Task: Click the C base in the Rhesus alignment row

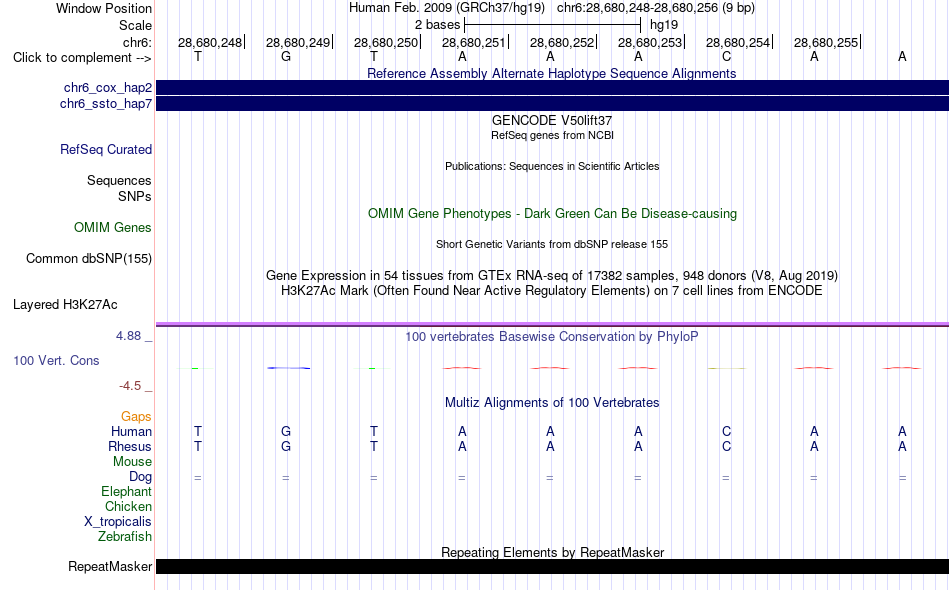Action: click(726, 446)
